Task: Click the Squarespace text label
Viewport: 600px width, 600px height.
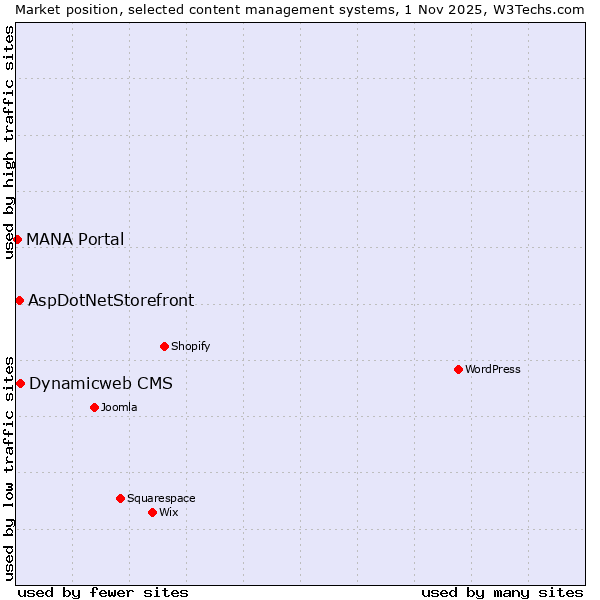Action: 161,498
